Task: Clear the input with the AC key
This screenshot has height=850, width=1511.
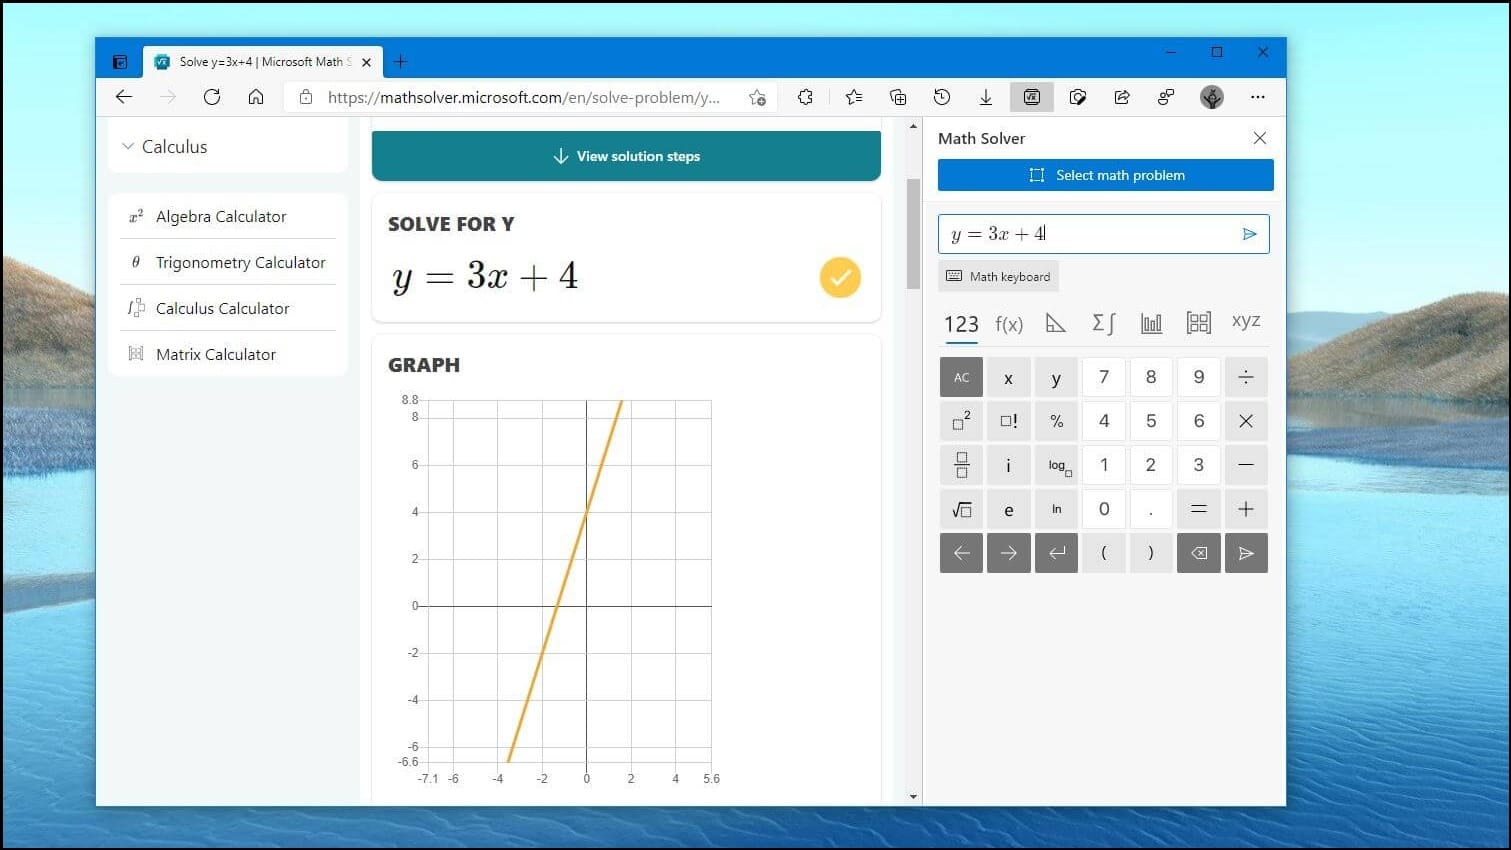Action: click(961, 377)
